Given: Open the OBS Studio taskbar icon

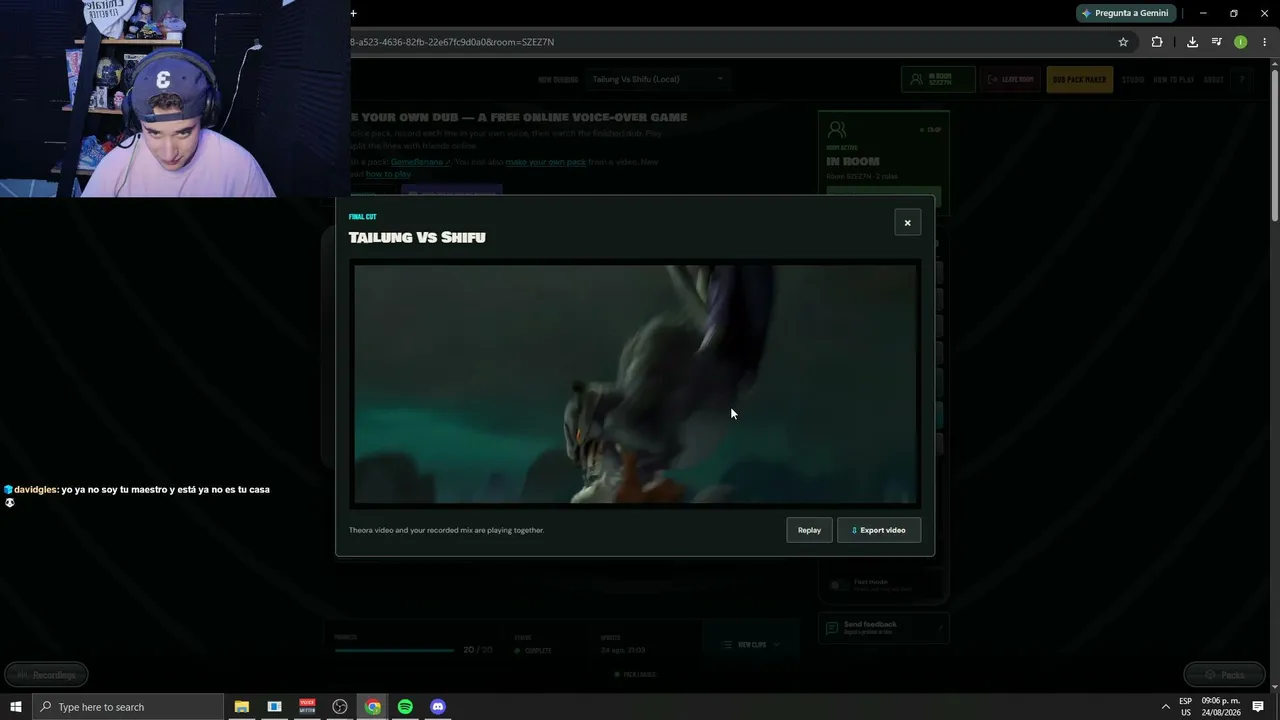Looking at the screenshot, I should point(340,707).
